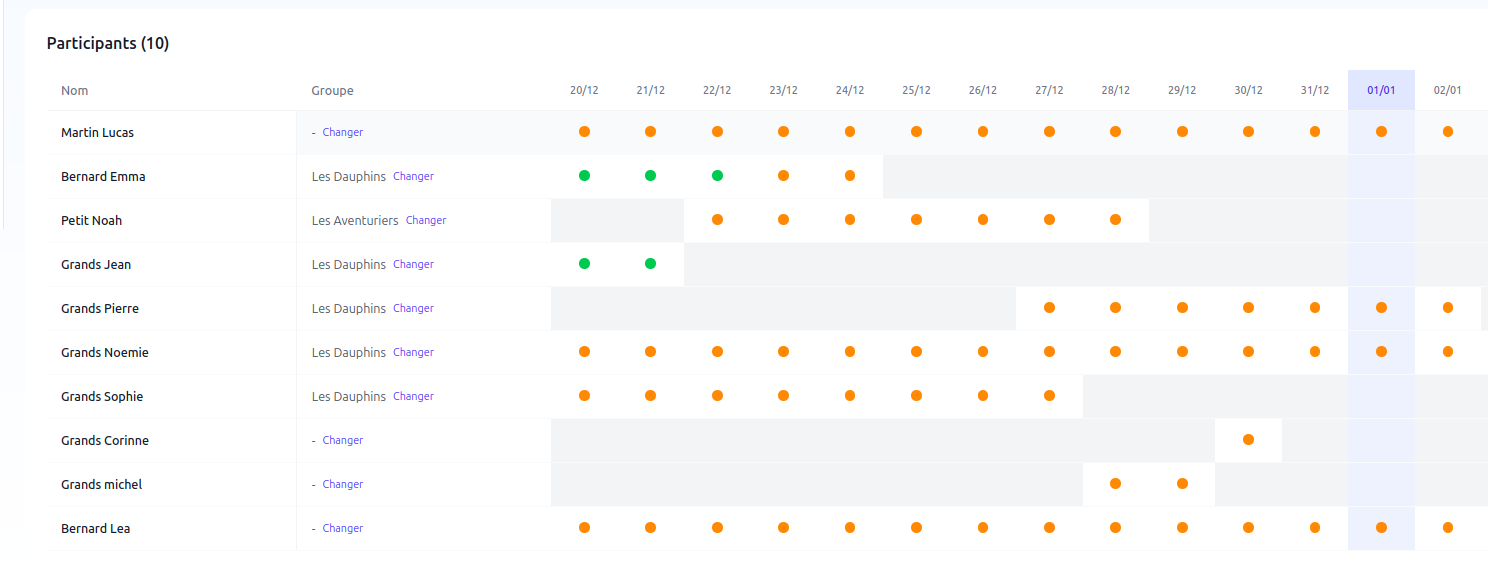Viewport: 1488px width, 583px height.
Task: Click Changer next to Petit Noah's Les Aventuriers
Action: coord(426,220)
